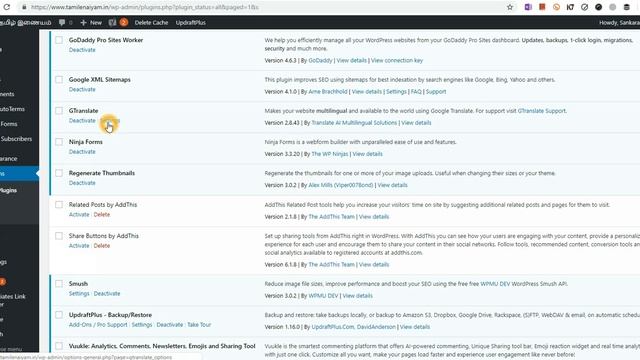Bookmark this page with the star icon
Image resolution: width=640 pixels, height=360 pixels.
(x=510, y=7)
